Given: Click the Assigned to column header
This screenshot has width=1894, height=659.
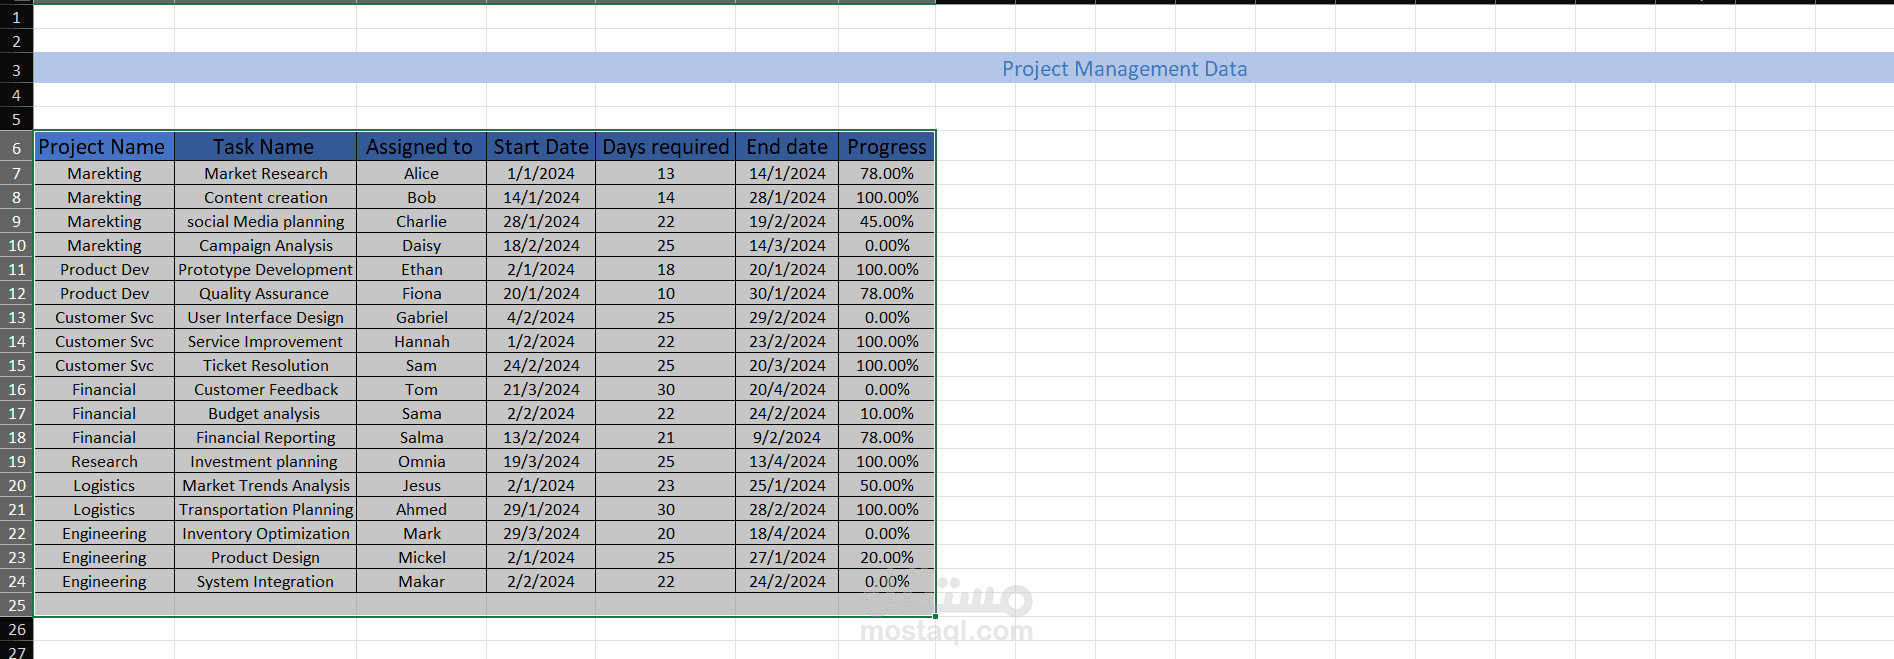Looking at the screenshot, I should coord(421,146).
